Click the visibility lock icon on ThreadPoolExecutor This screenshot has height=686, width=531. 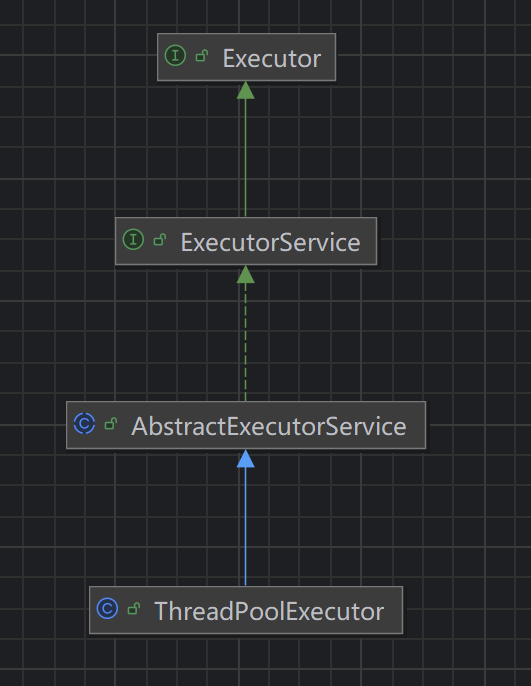(133, 609)
